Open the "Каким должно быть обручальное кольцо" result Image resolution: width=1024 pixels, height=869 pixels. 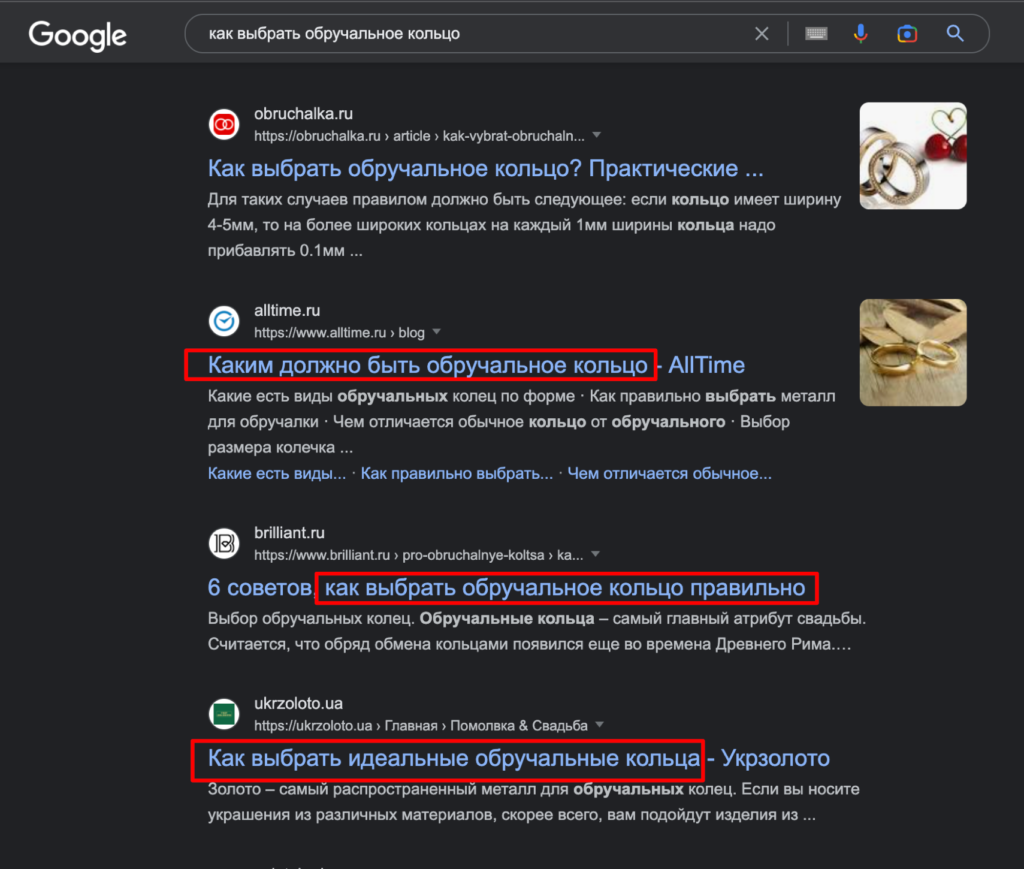[427, 365]
